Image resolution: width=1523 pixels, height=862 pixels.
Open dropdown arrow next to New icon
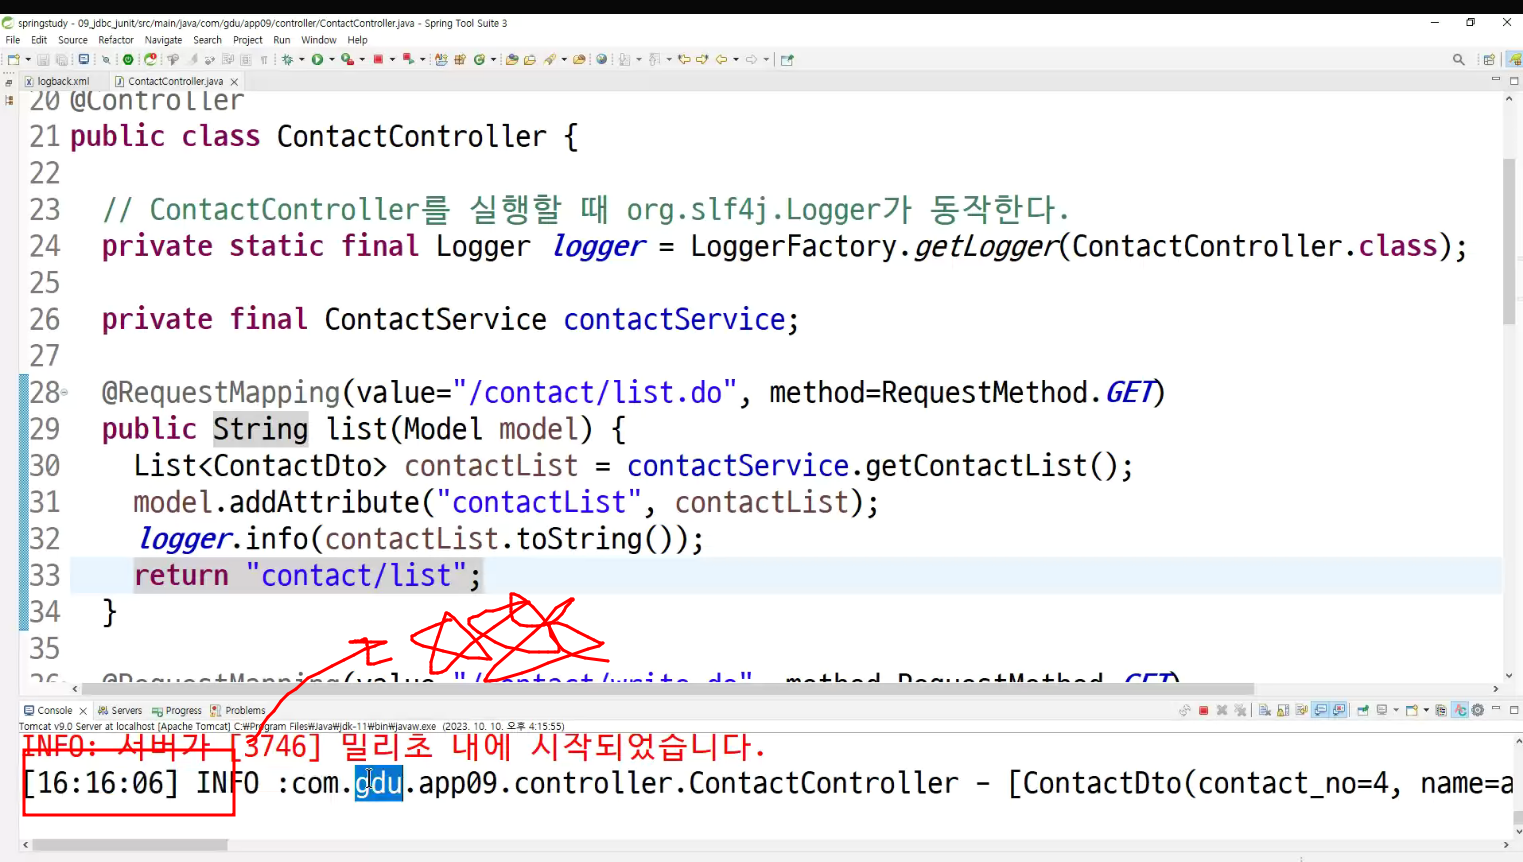tap(28, 59)
